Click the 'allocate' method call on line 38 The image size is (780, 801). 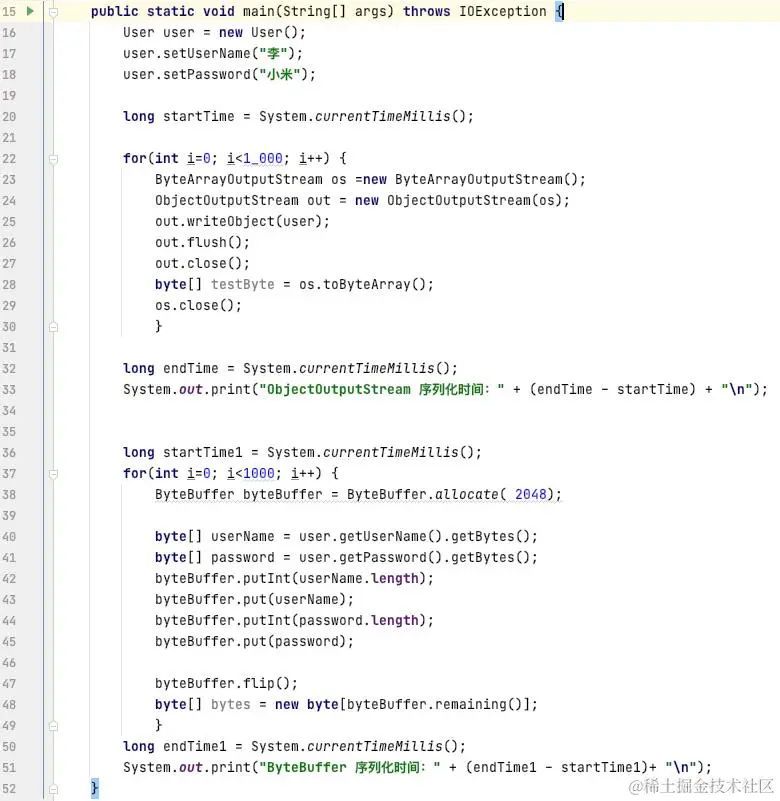pyautogui.click(x=466, y=494)
